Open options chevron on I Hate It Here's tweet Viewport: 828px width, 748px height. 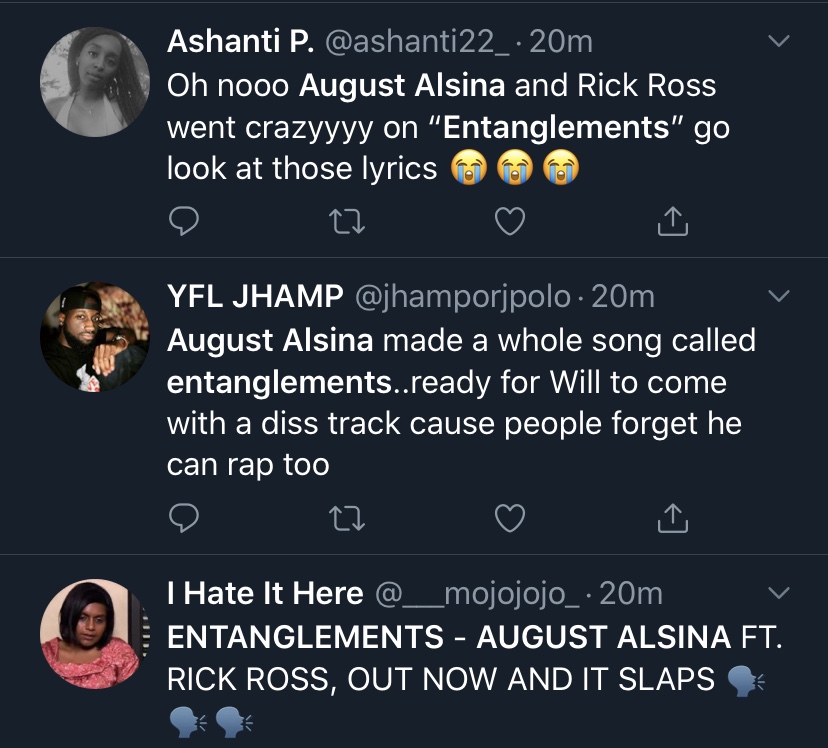(779, 592)
